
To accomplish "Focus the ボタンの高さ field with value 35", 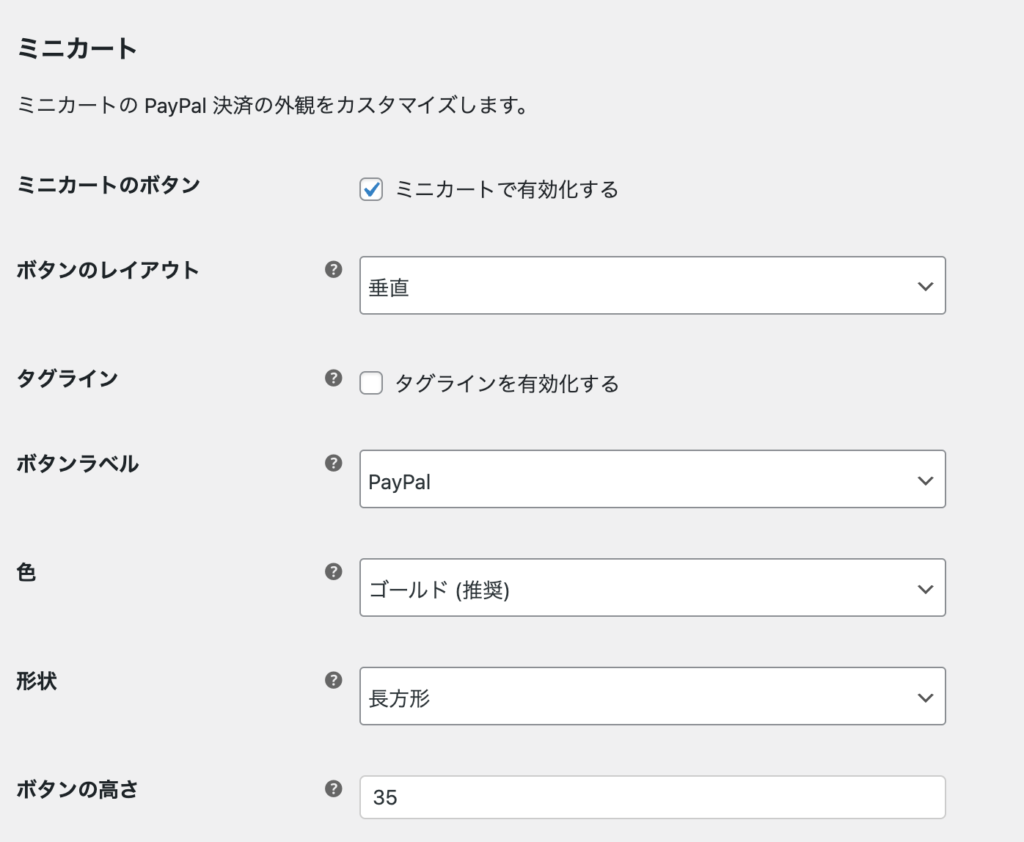I will tap(652, 797).
